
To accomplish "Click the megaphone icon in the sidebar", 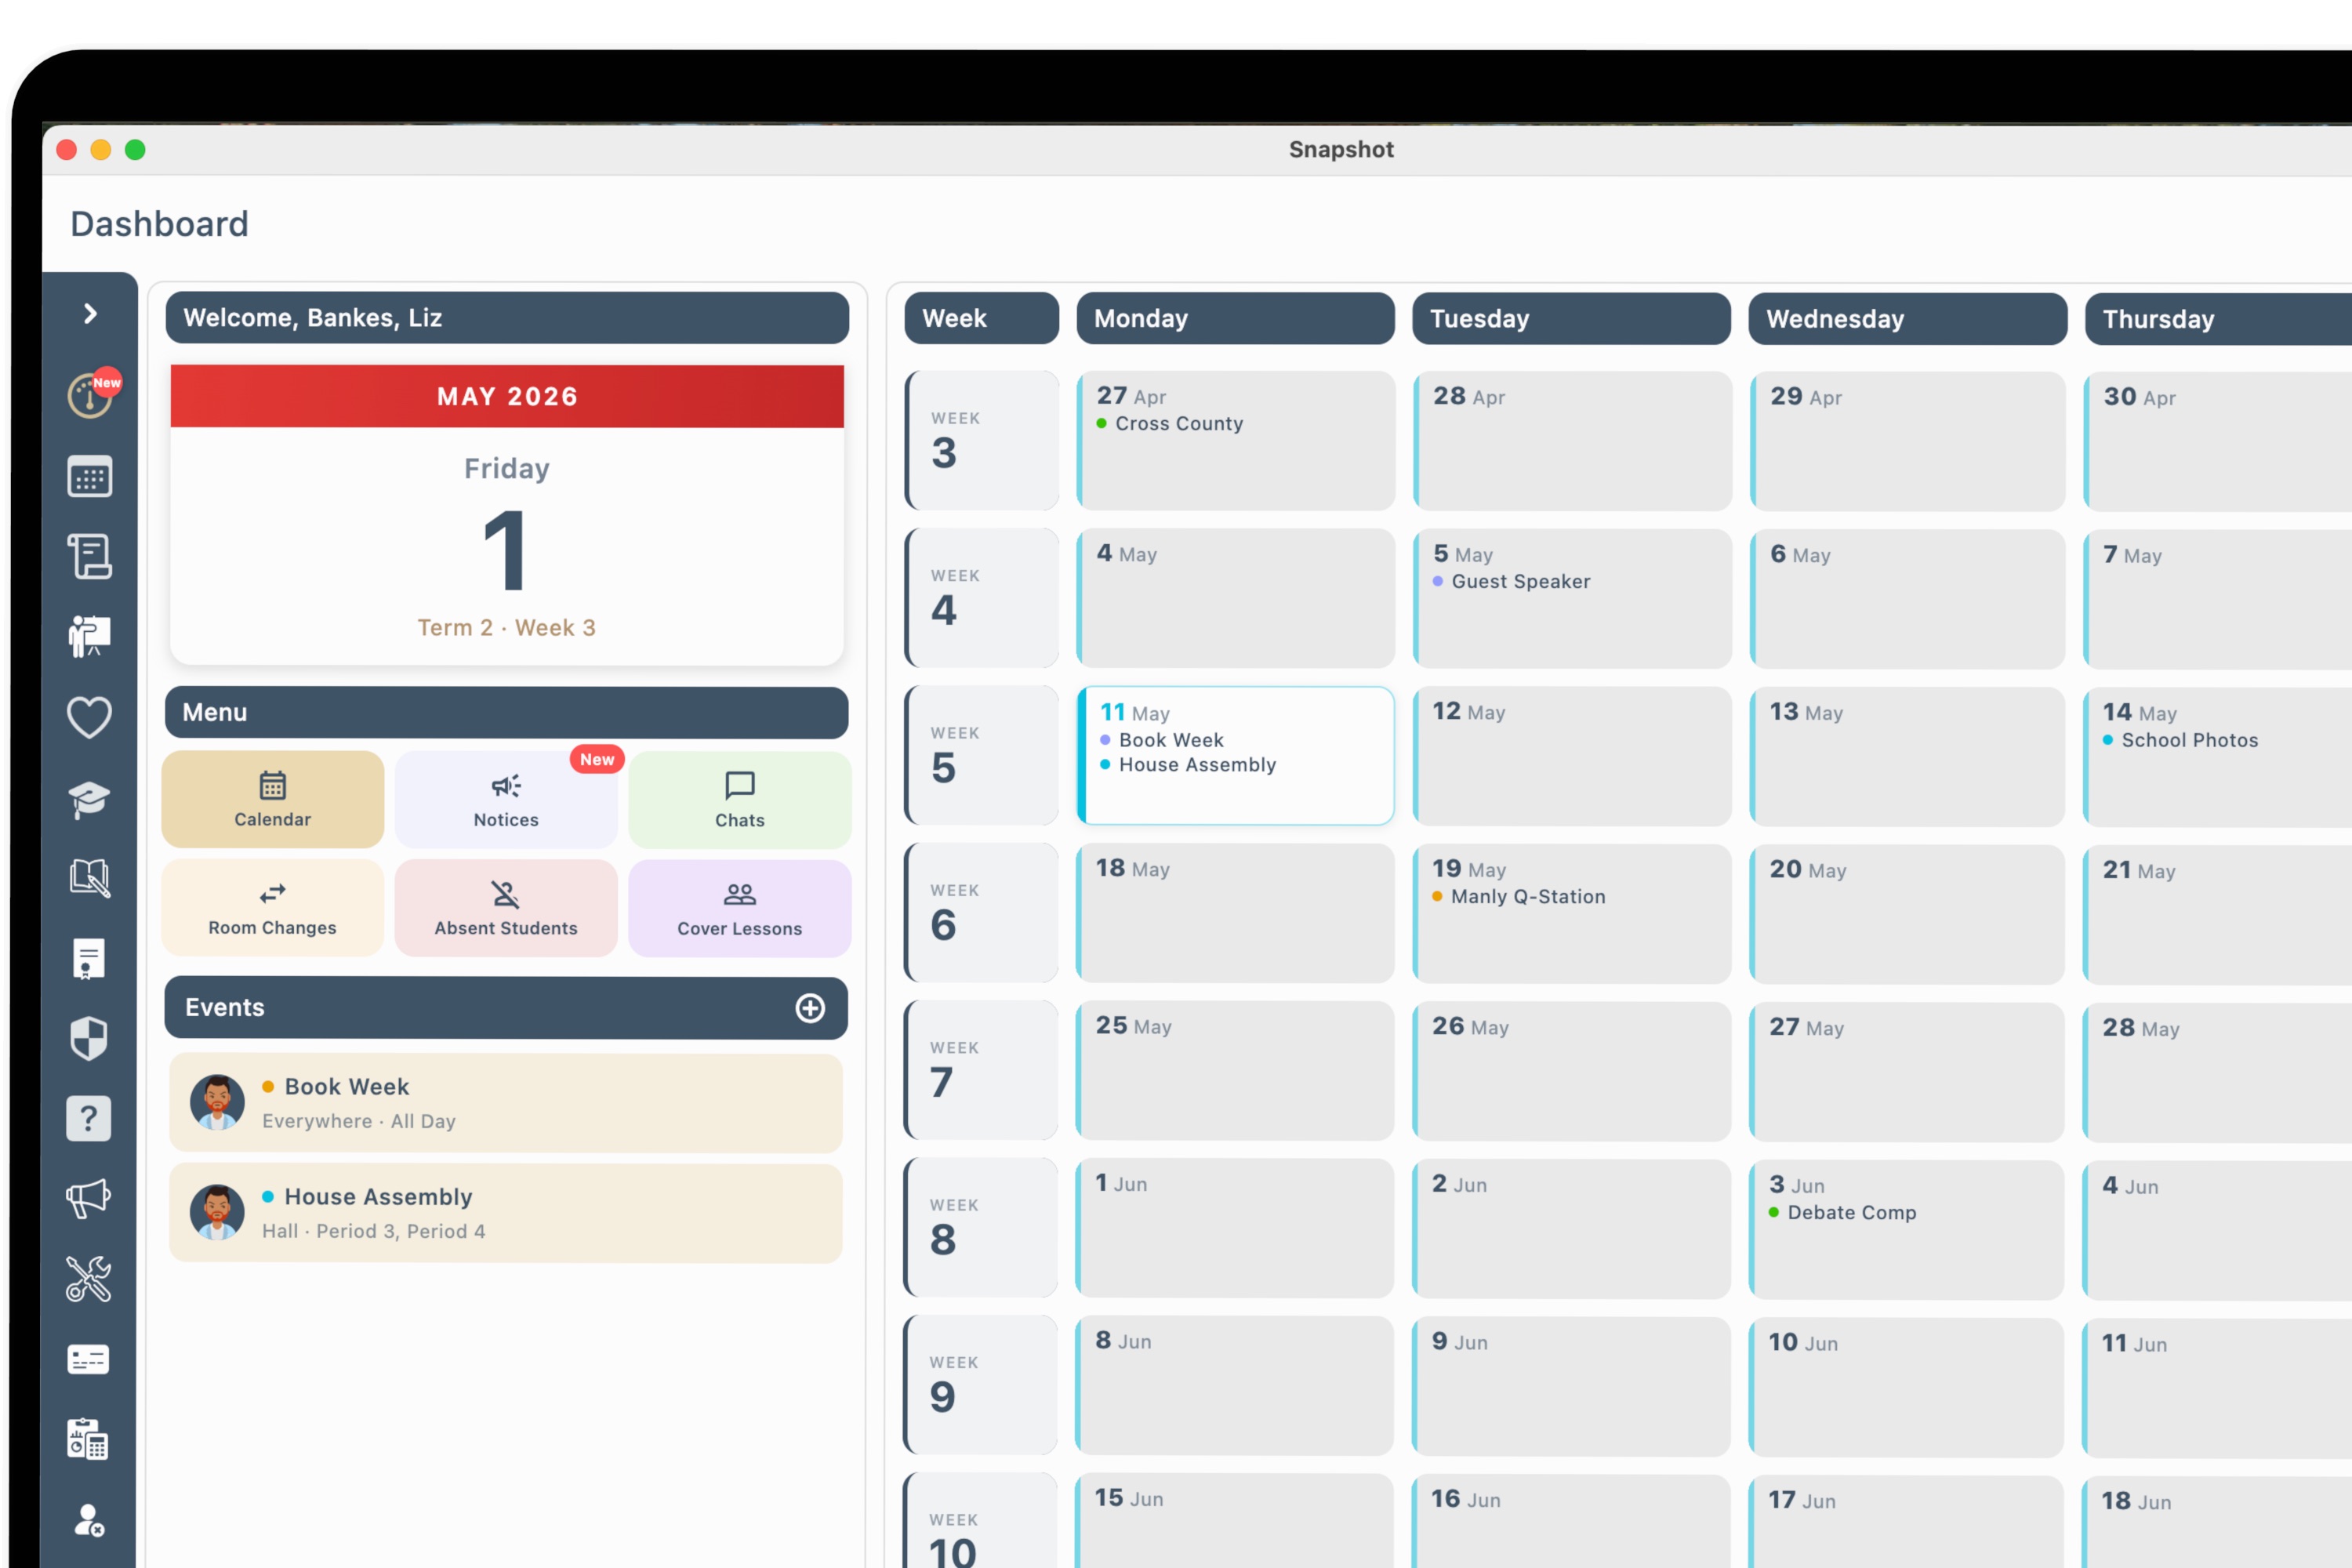I will coord(89,1199).
